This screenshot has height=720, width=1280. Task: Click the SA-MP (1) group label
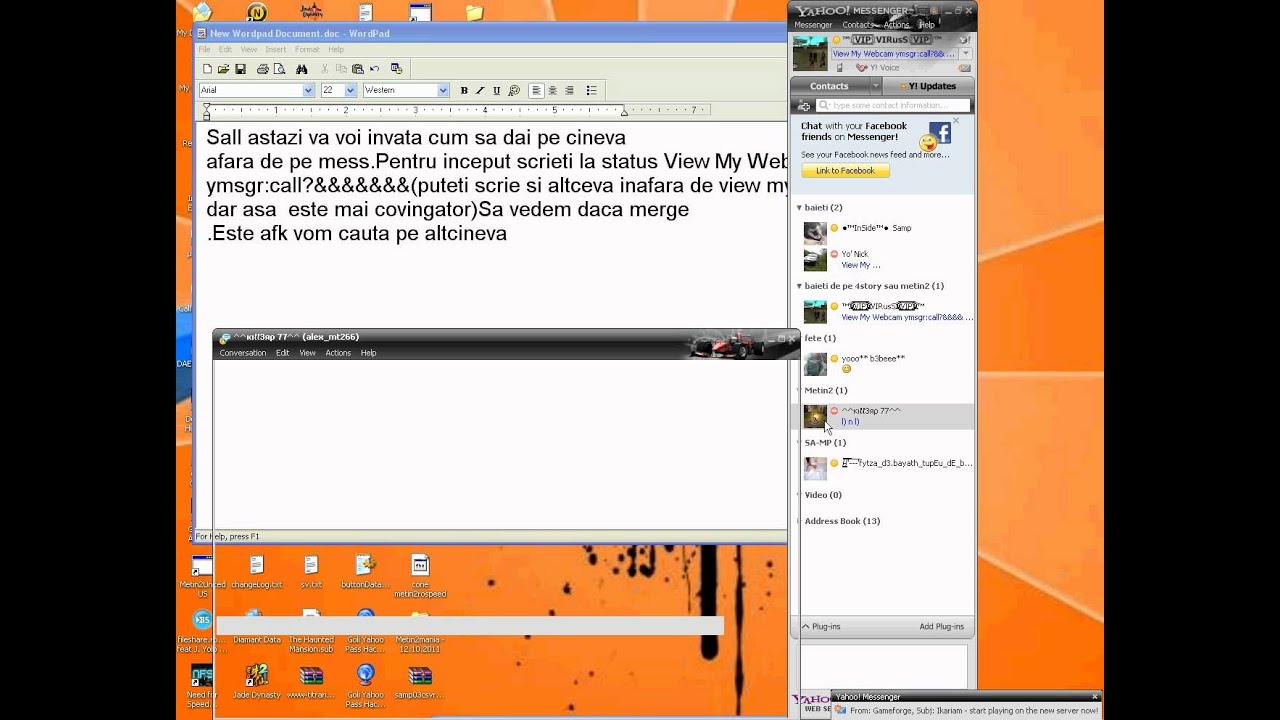coord(825,443)
